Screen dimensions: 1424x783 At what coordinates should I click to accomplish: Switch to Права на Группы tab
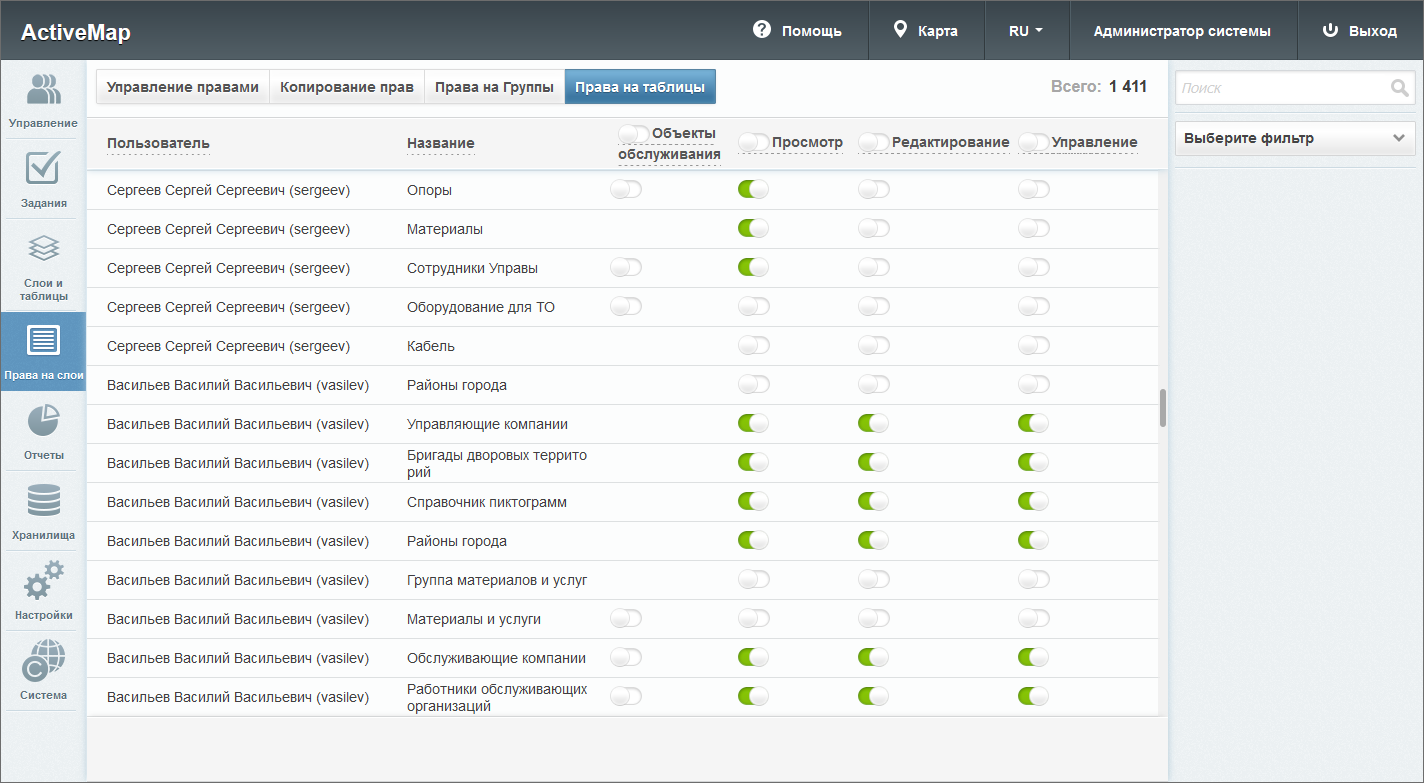[x=494, y=87]
